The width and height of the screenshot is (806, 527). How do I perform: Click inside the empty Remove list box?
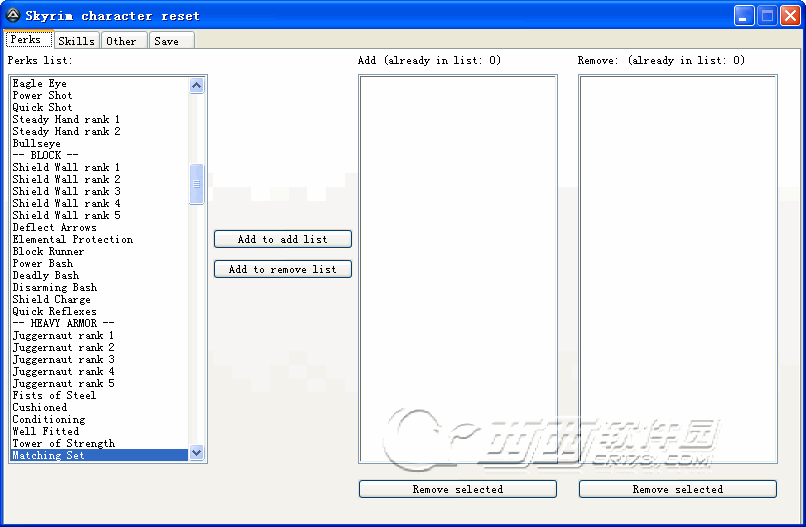click(x=678, y=269)
